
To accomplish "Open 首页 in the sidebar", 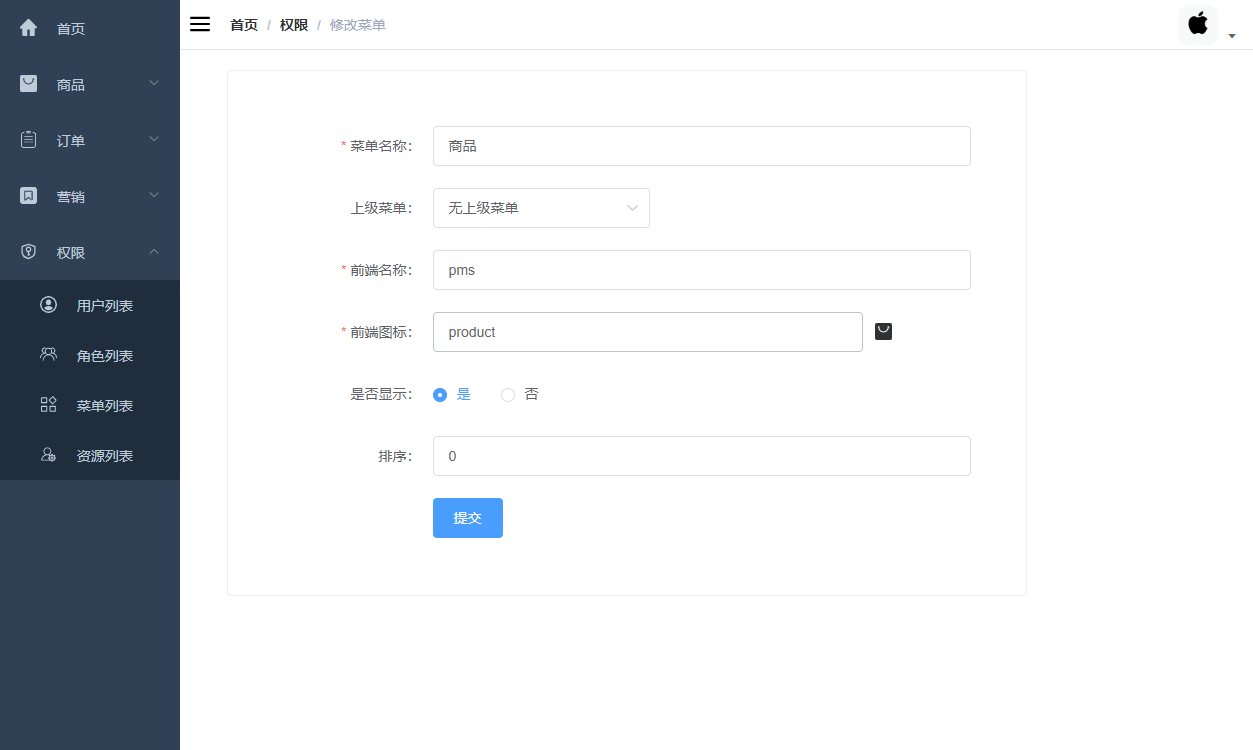I will (90, 28).
